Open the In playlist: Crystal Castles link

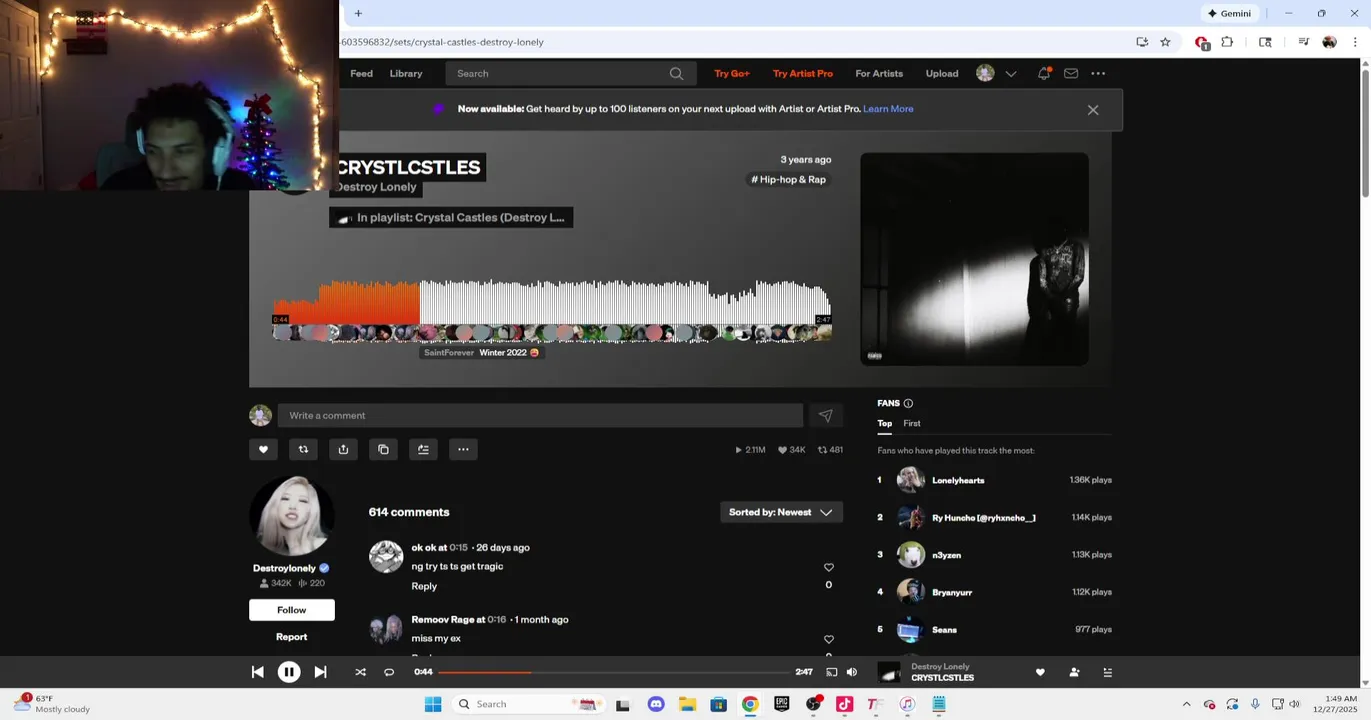coord(451,218)
